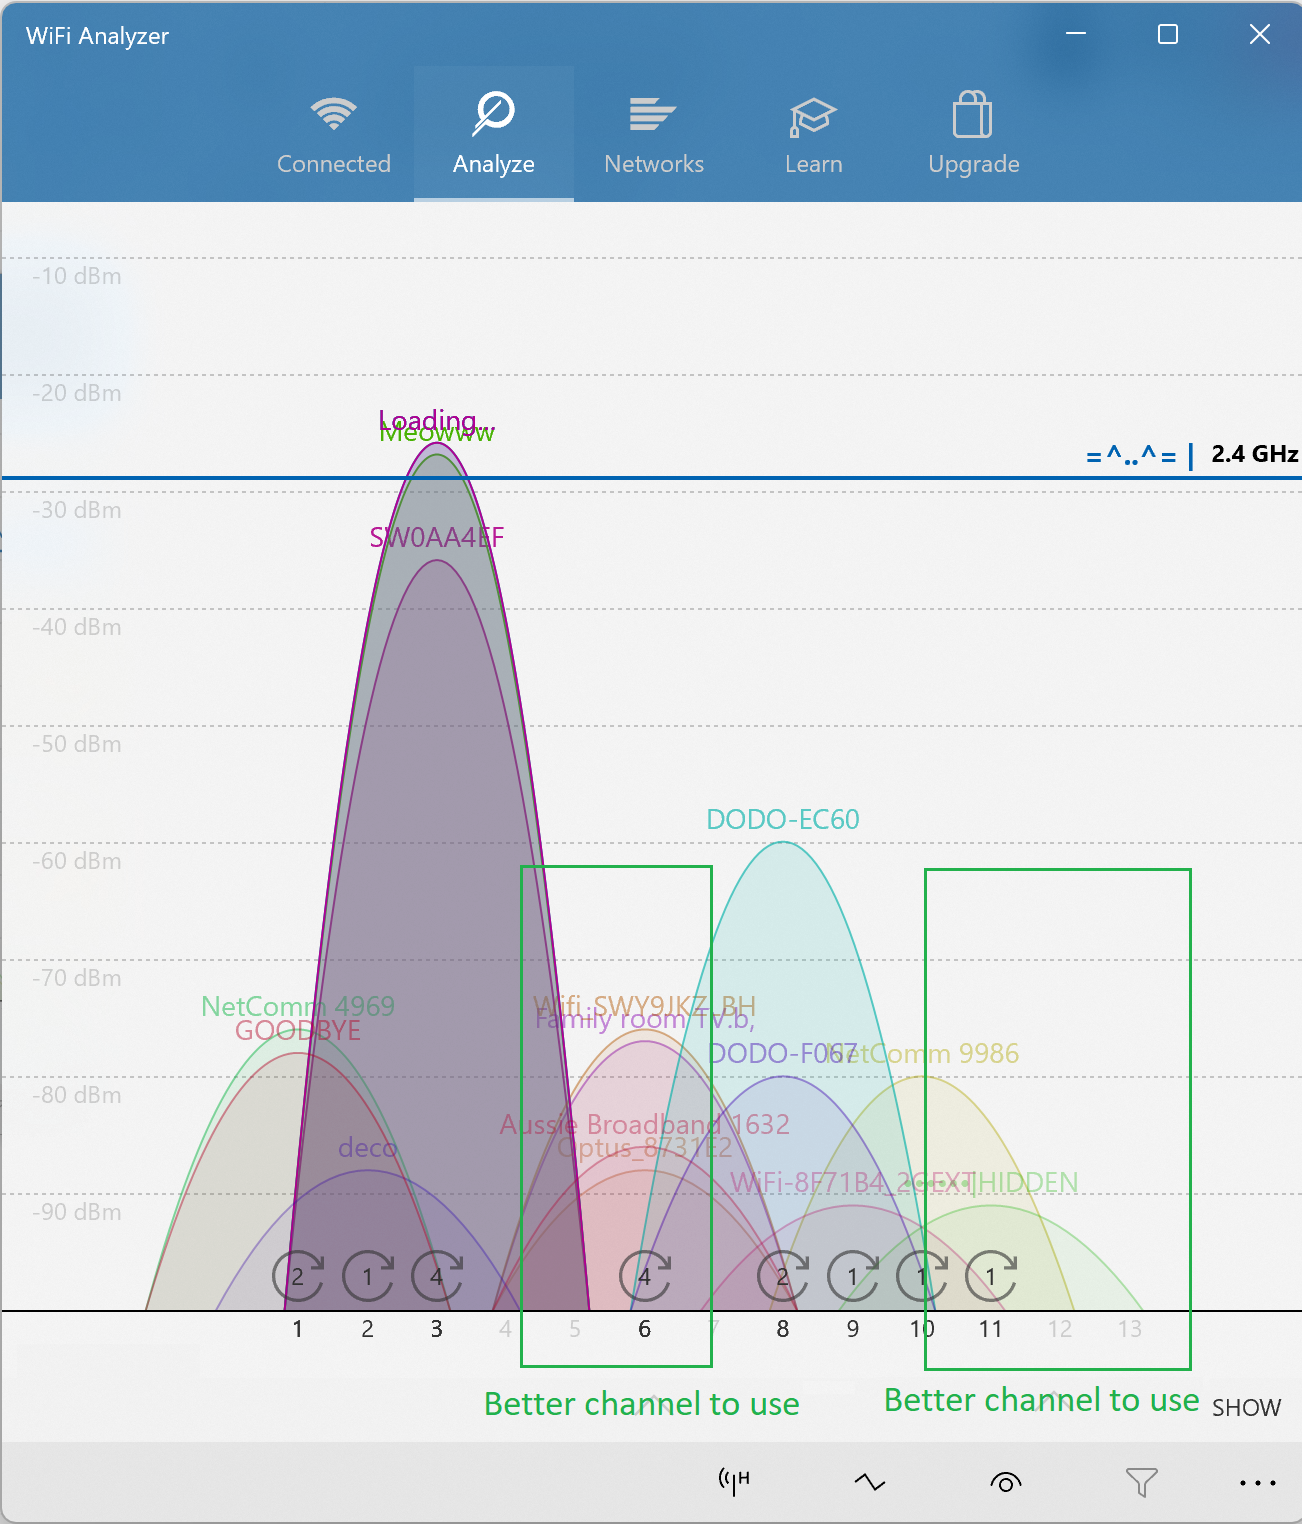1302x1524 pixels.
Task: Click the rating circle on channel 9
Action: point(853,1276)
